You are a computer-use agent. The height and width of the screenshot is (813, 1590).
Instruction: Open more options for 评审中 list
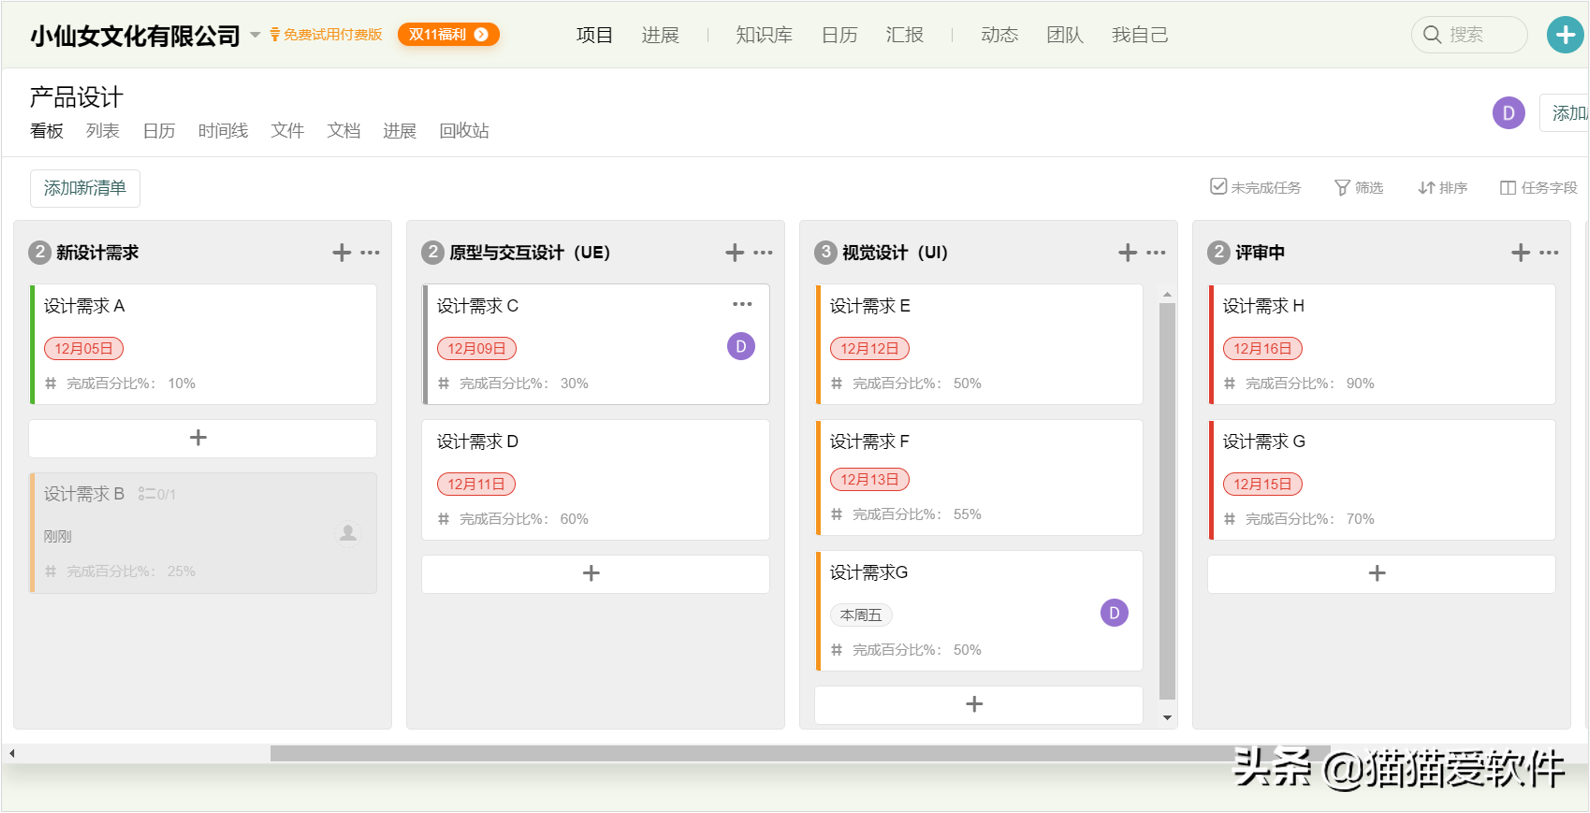point(1549,252)
